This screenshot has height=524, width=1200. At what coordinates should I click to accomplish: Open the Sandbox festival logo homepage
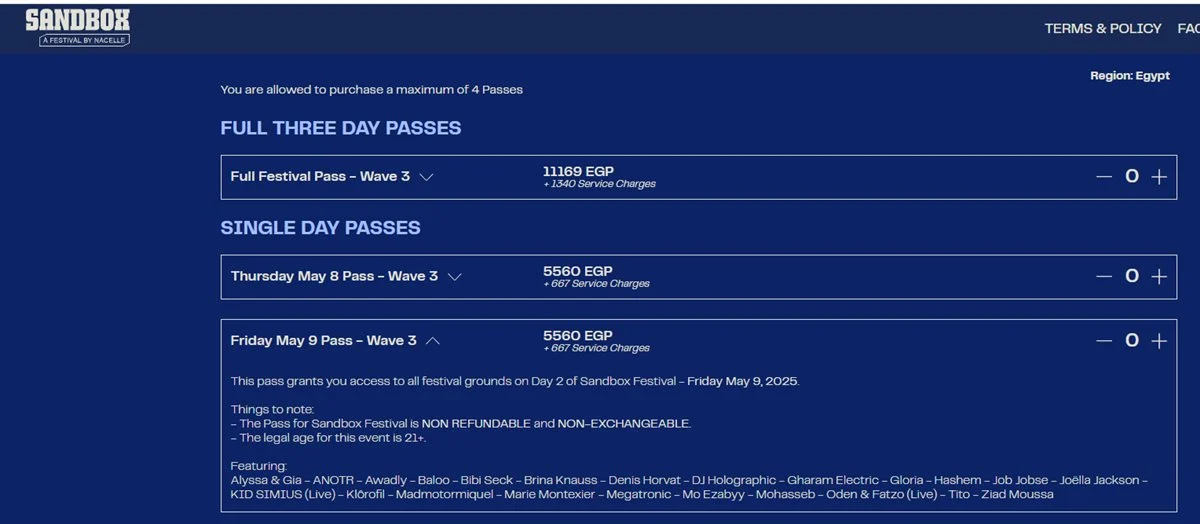point(77,27)
